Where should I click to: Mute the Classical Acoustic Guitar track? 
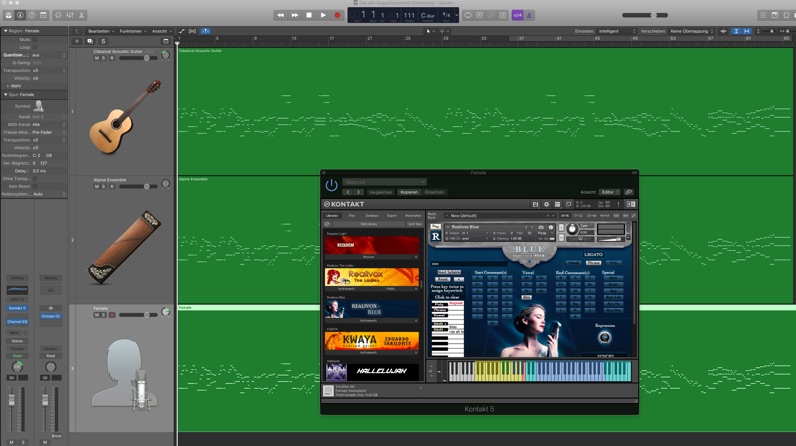pos(96,58)
